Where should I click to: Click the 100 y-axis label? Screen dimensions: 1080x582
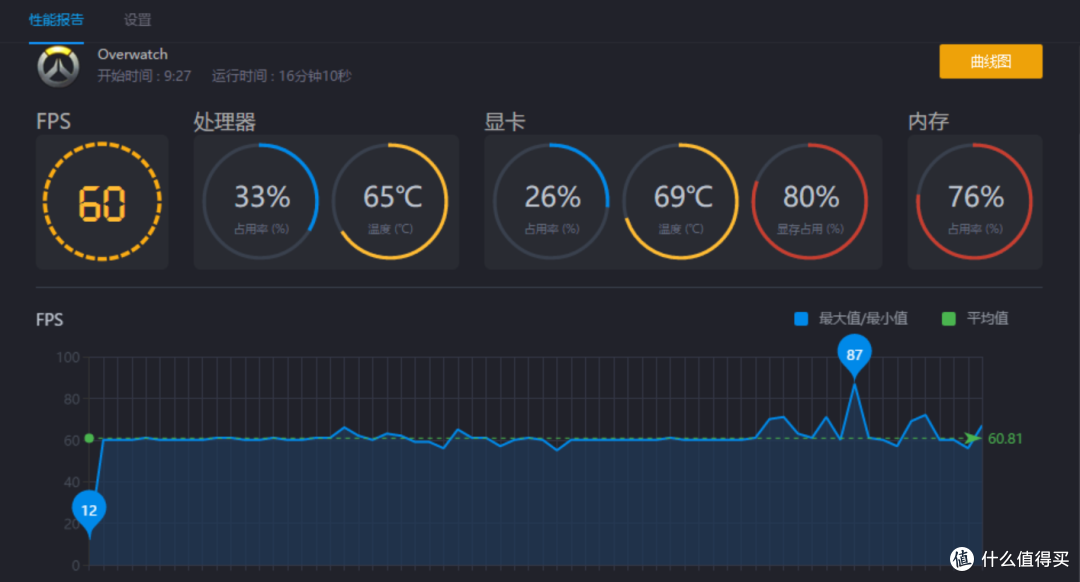68,357
